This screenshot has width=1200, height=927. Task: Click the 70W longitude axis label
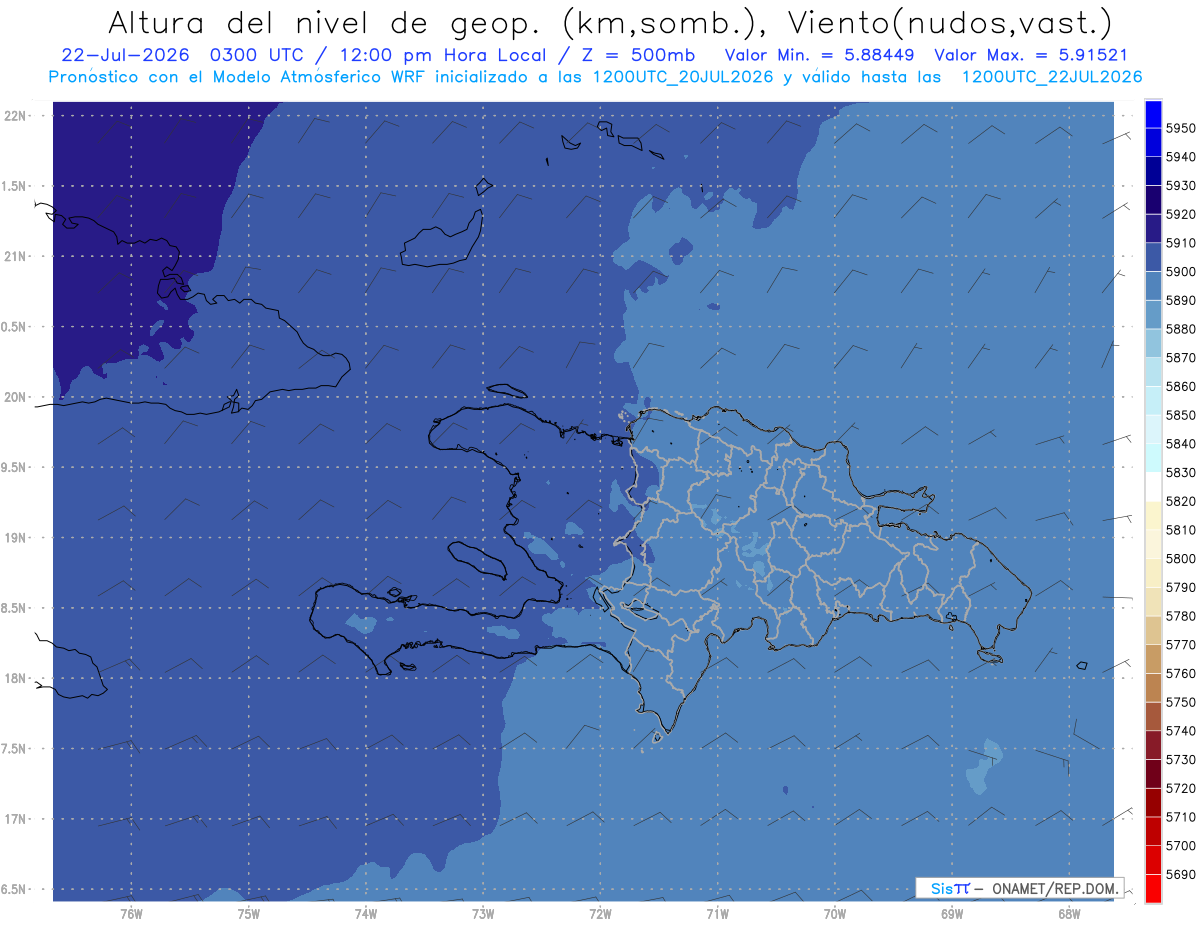(834, 913)
